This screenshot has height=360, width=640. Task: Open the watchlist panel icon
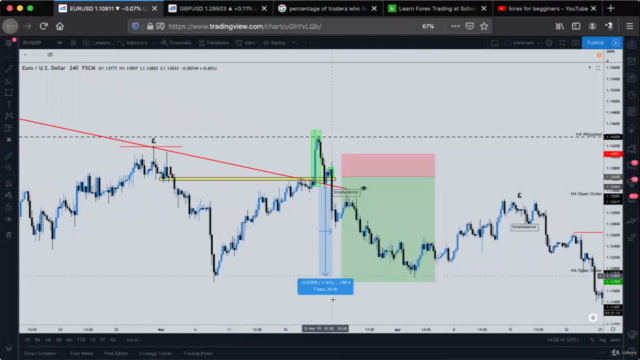coord(632,44)
